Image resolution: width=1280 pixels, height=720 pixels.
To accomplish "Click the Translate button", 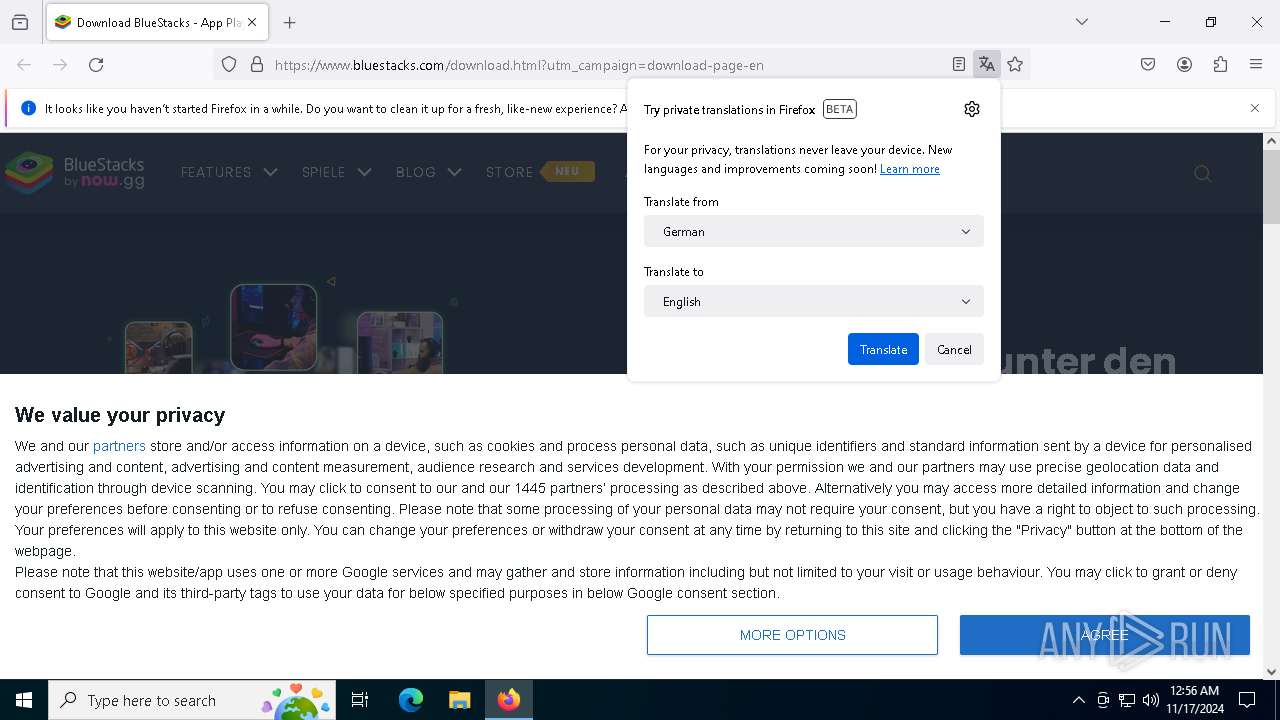I will (x=883, y=349).
